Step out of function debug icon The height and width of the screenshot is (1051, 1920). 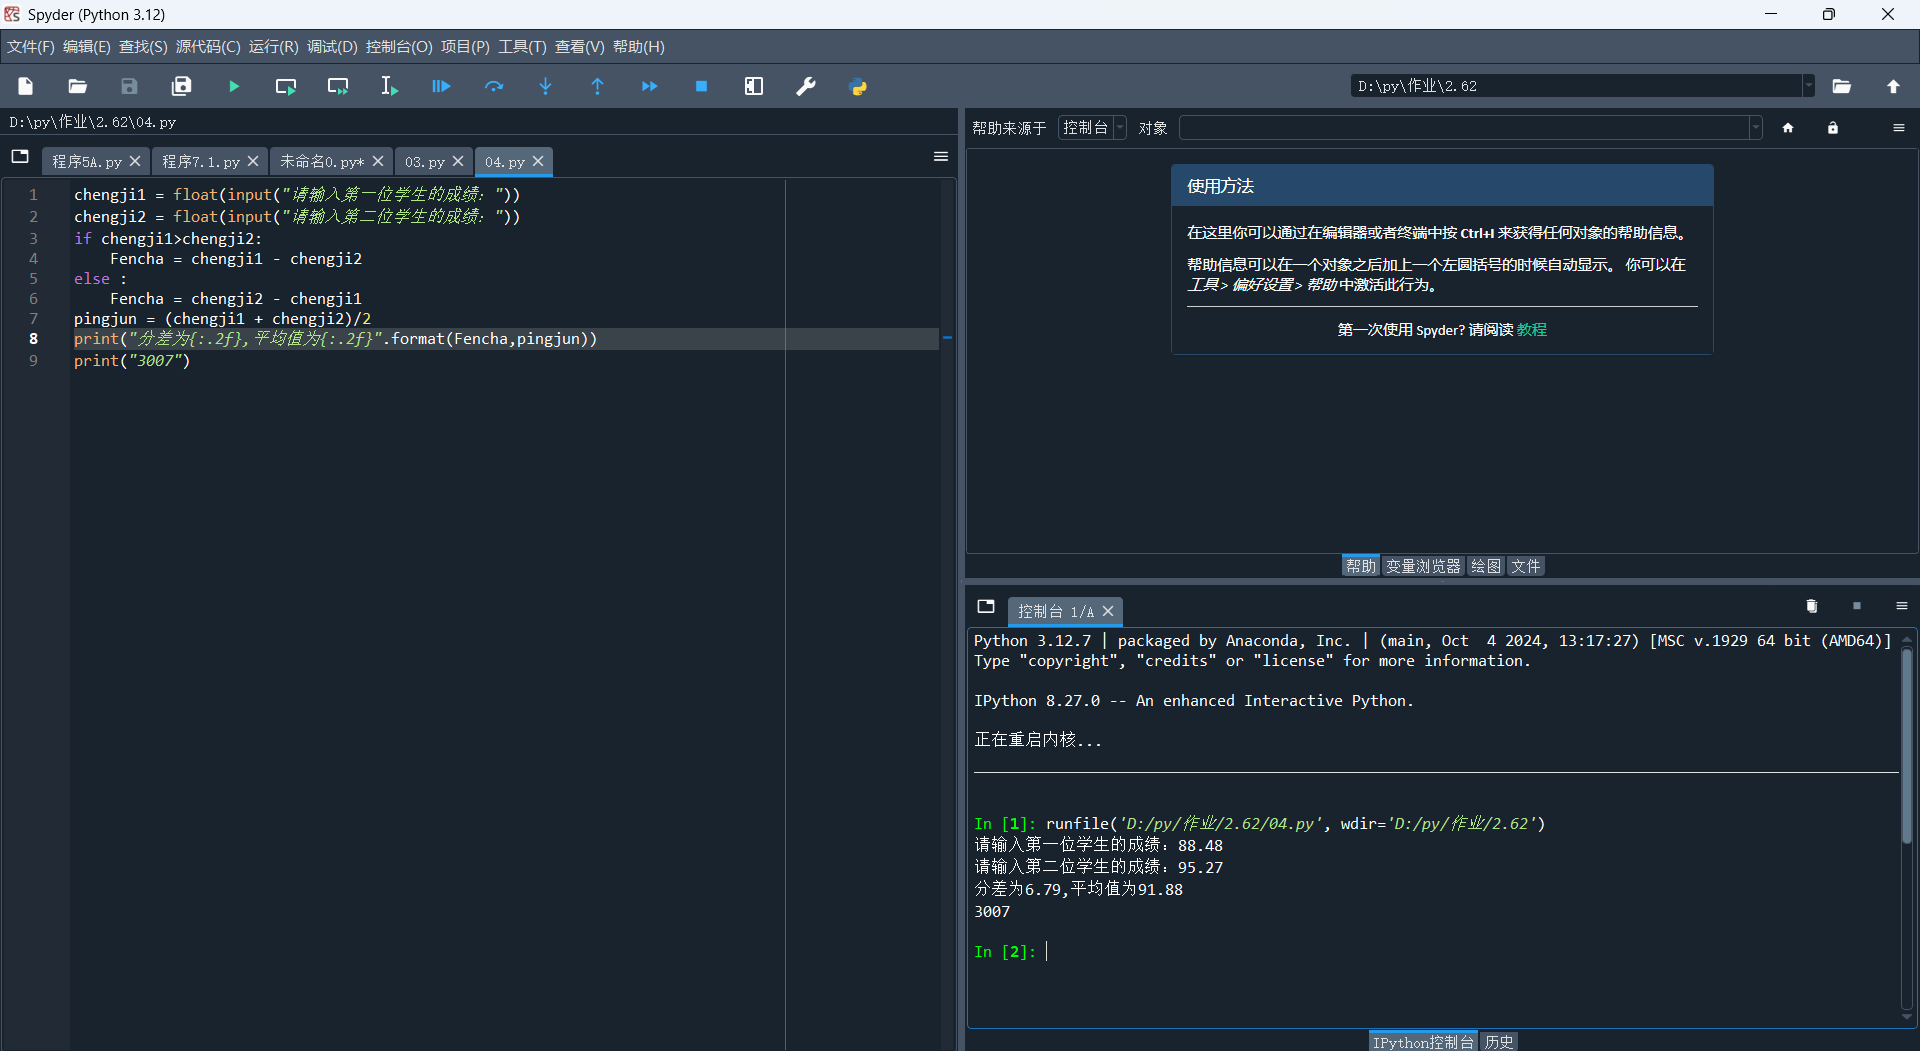[x=598, y=87]
